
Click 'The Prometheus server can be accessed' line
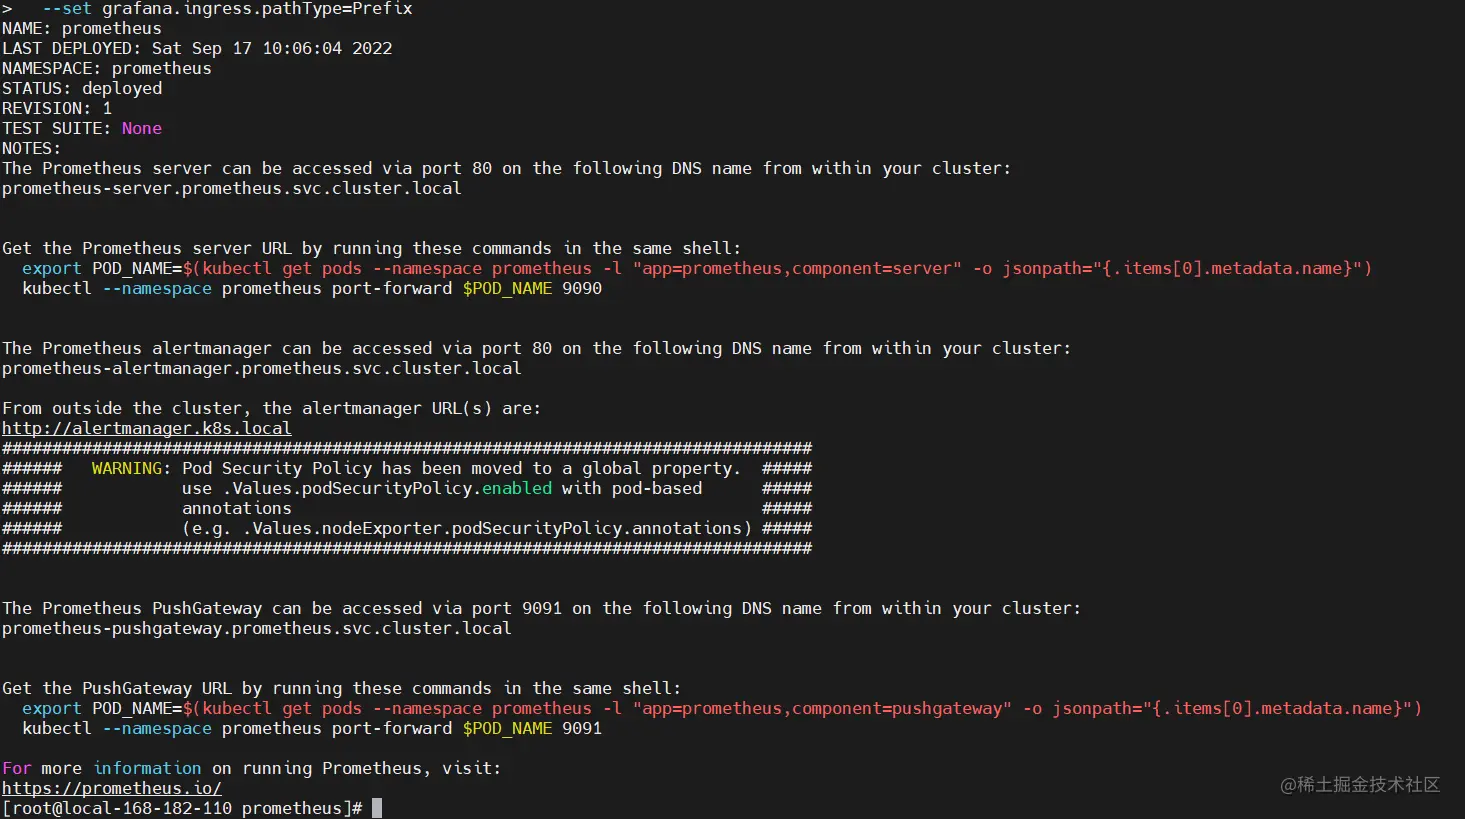coord(507,168)
